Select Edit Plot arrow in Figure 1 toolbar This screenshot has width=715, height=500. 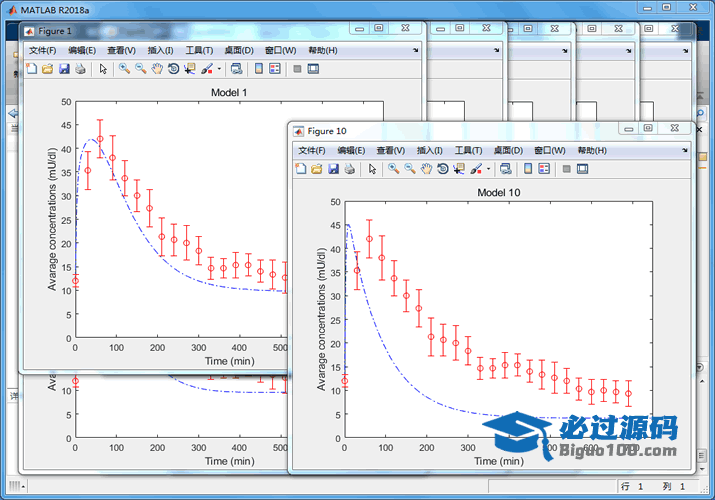[103, 69]
